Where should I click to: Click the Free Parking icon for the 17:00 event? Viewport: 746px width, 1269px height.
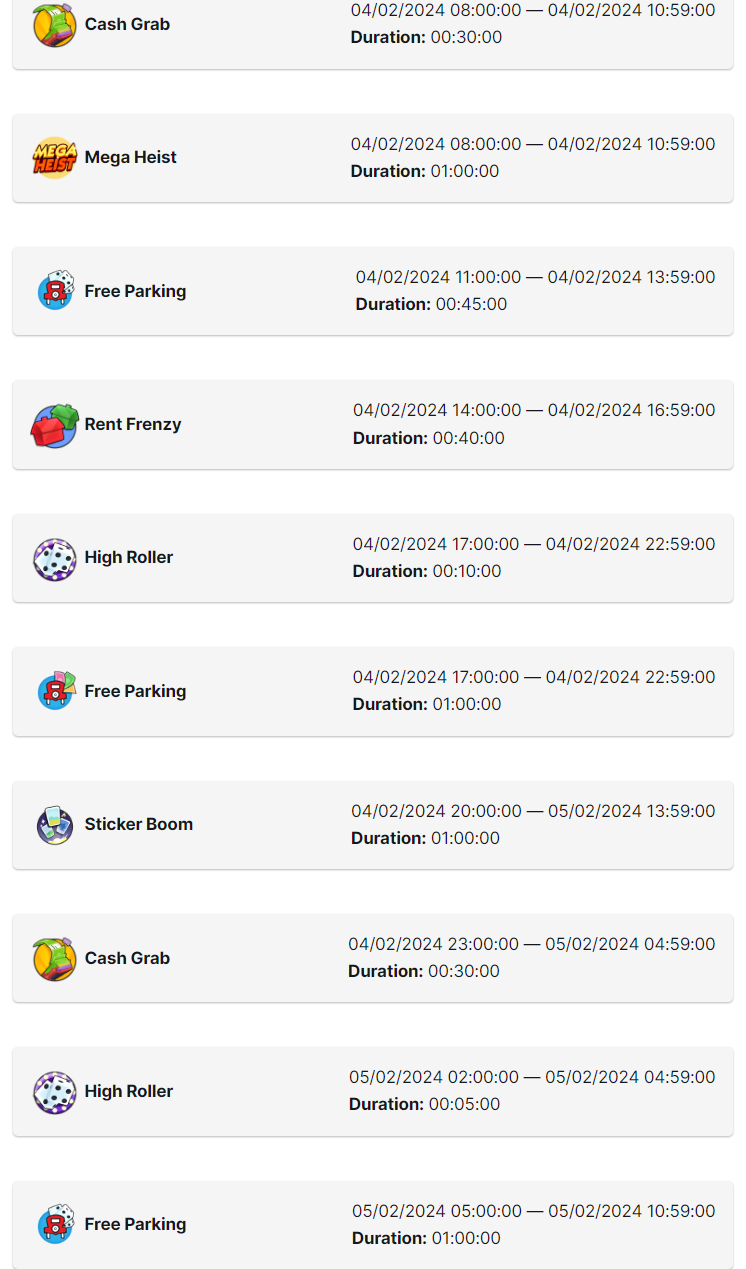56,691
